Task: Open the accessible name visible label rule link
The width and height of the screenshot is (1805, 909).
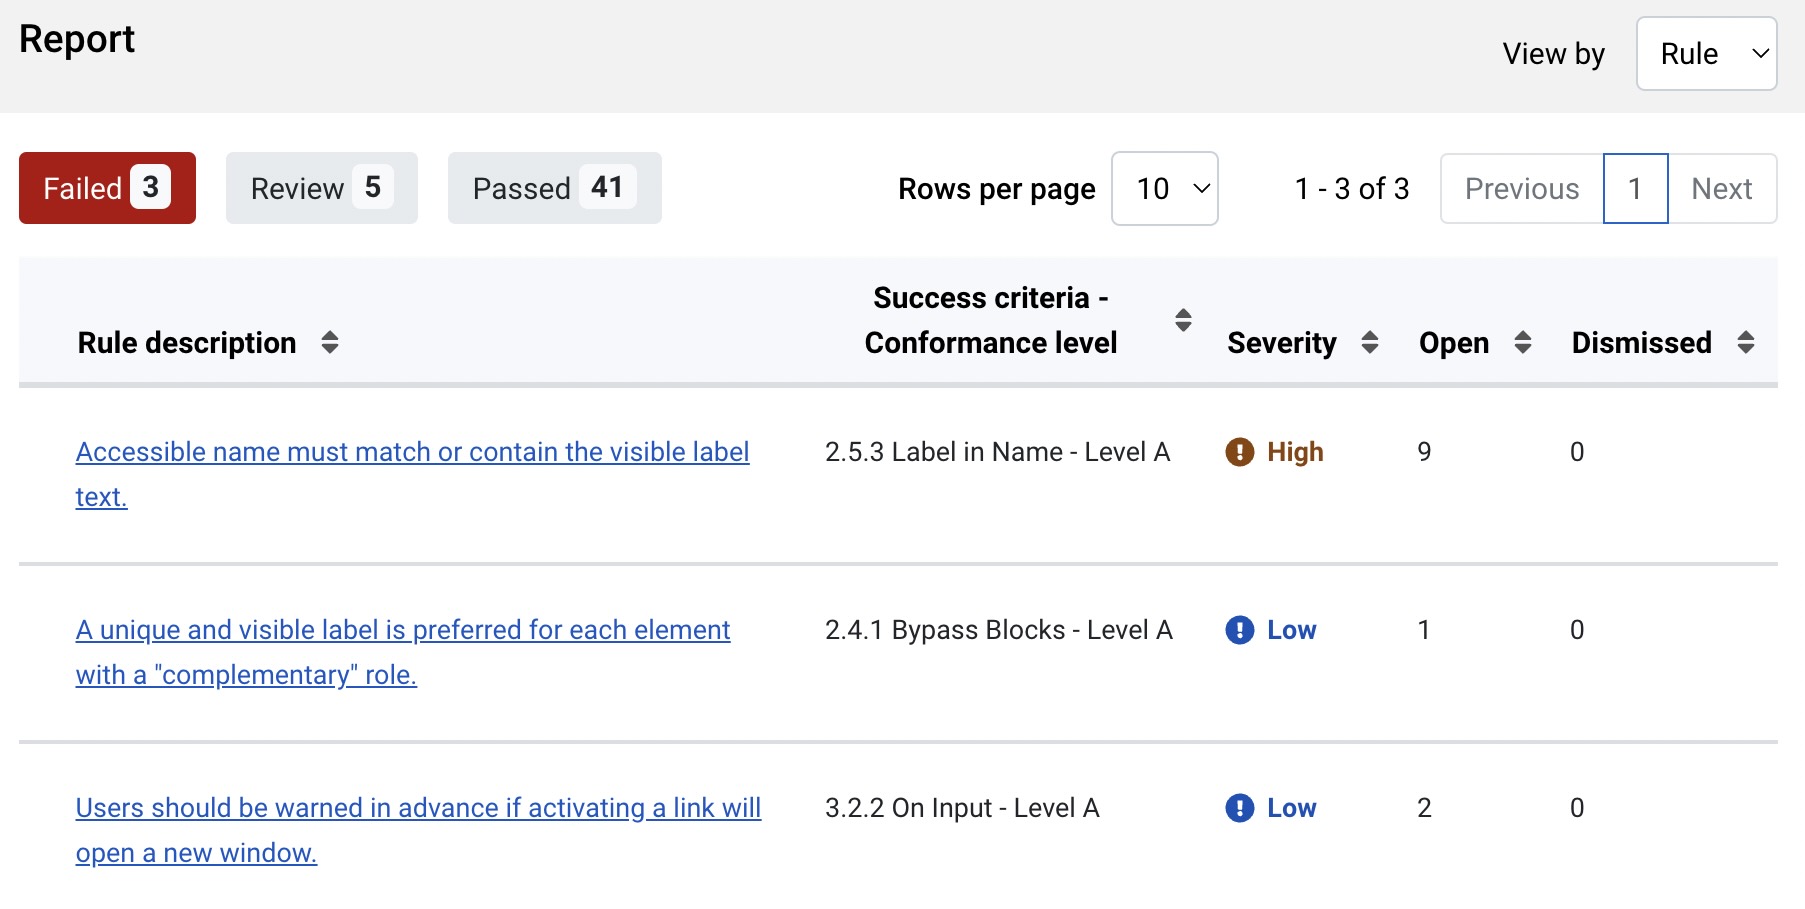Action: tap(412, 453)
